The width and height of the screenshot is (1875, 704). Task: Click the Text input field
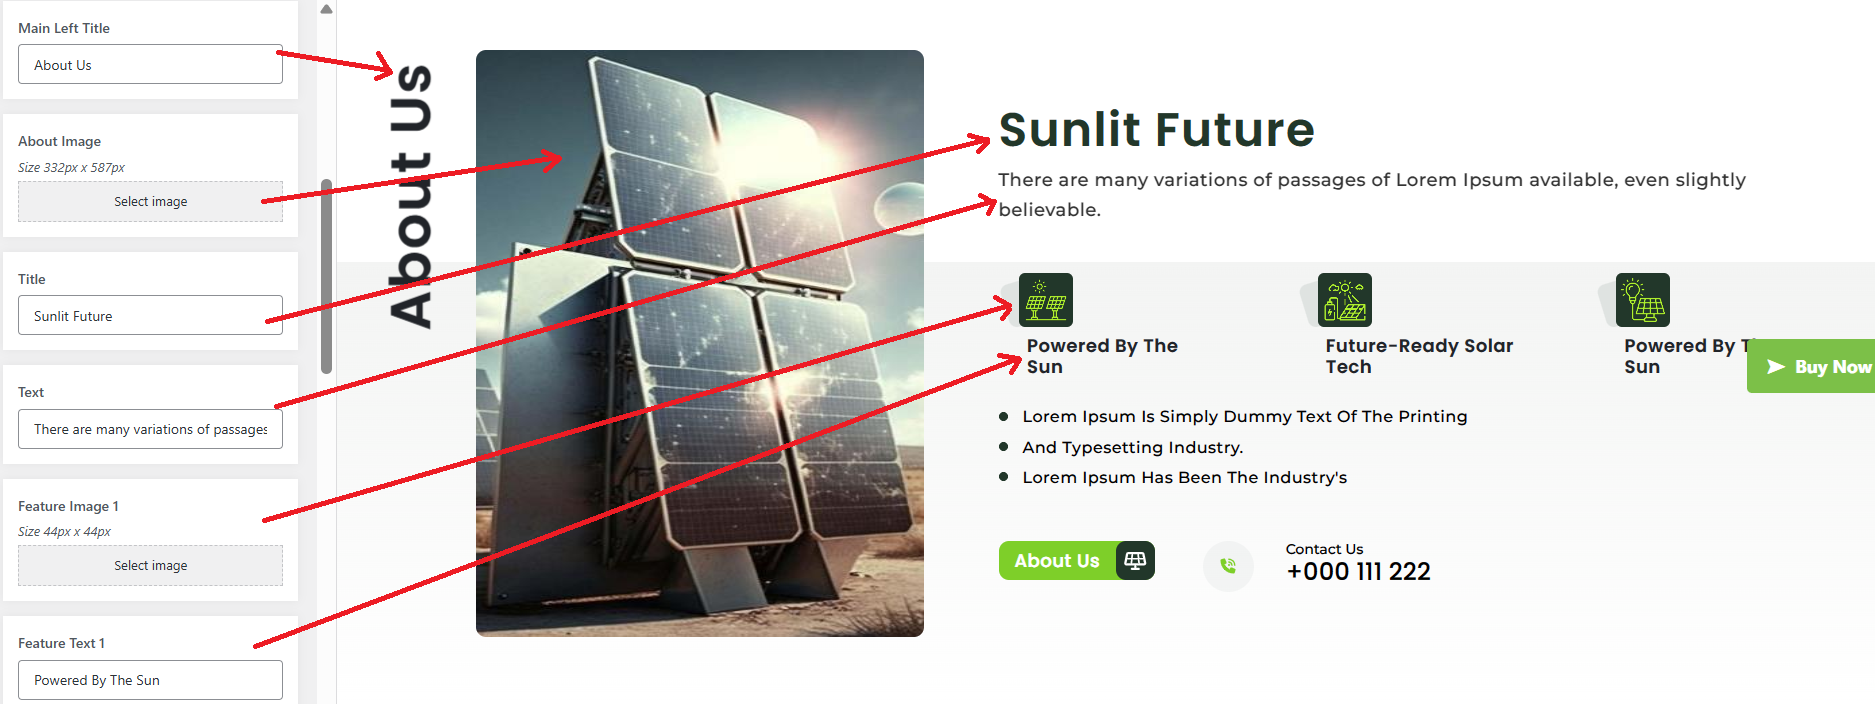(x=150, y=429)
